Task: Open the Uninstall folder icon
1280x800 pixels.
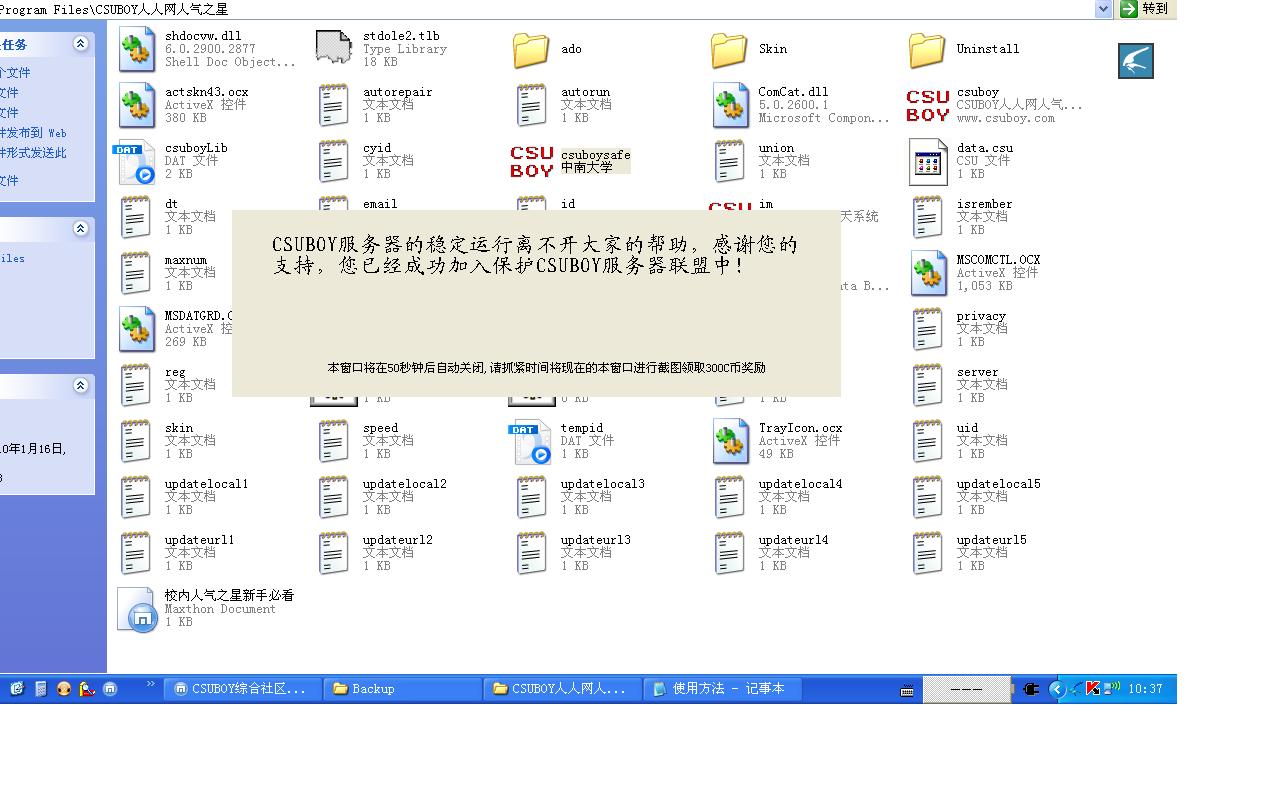Action: point(927,49)
